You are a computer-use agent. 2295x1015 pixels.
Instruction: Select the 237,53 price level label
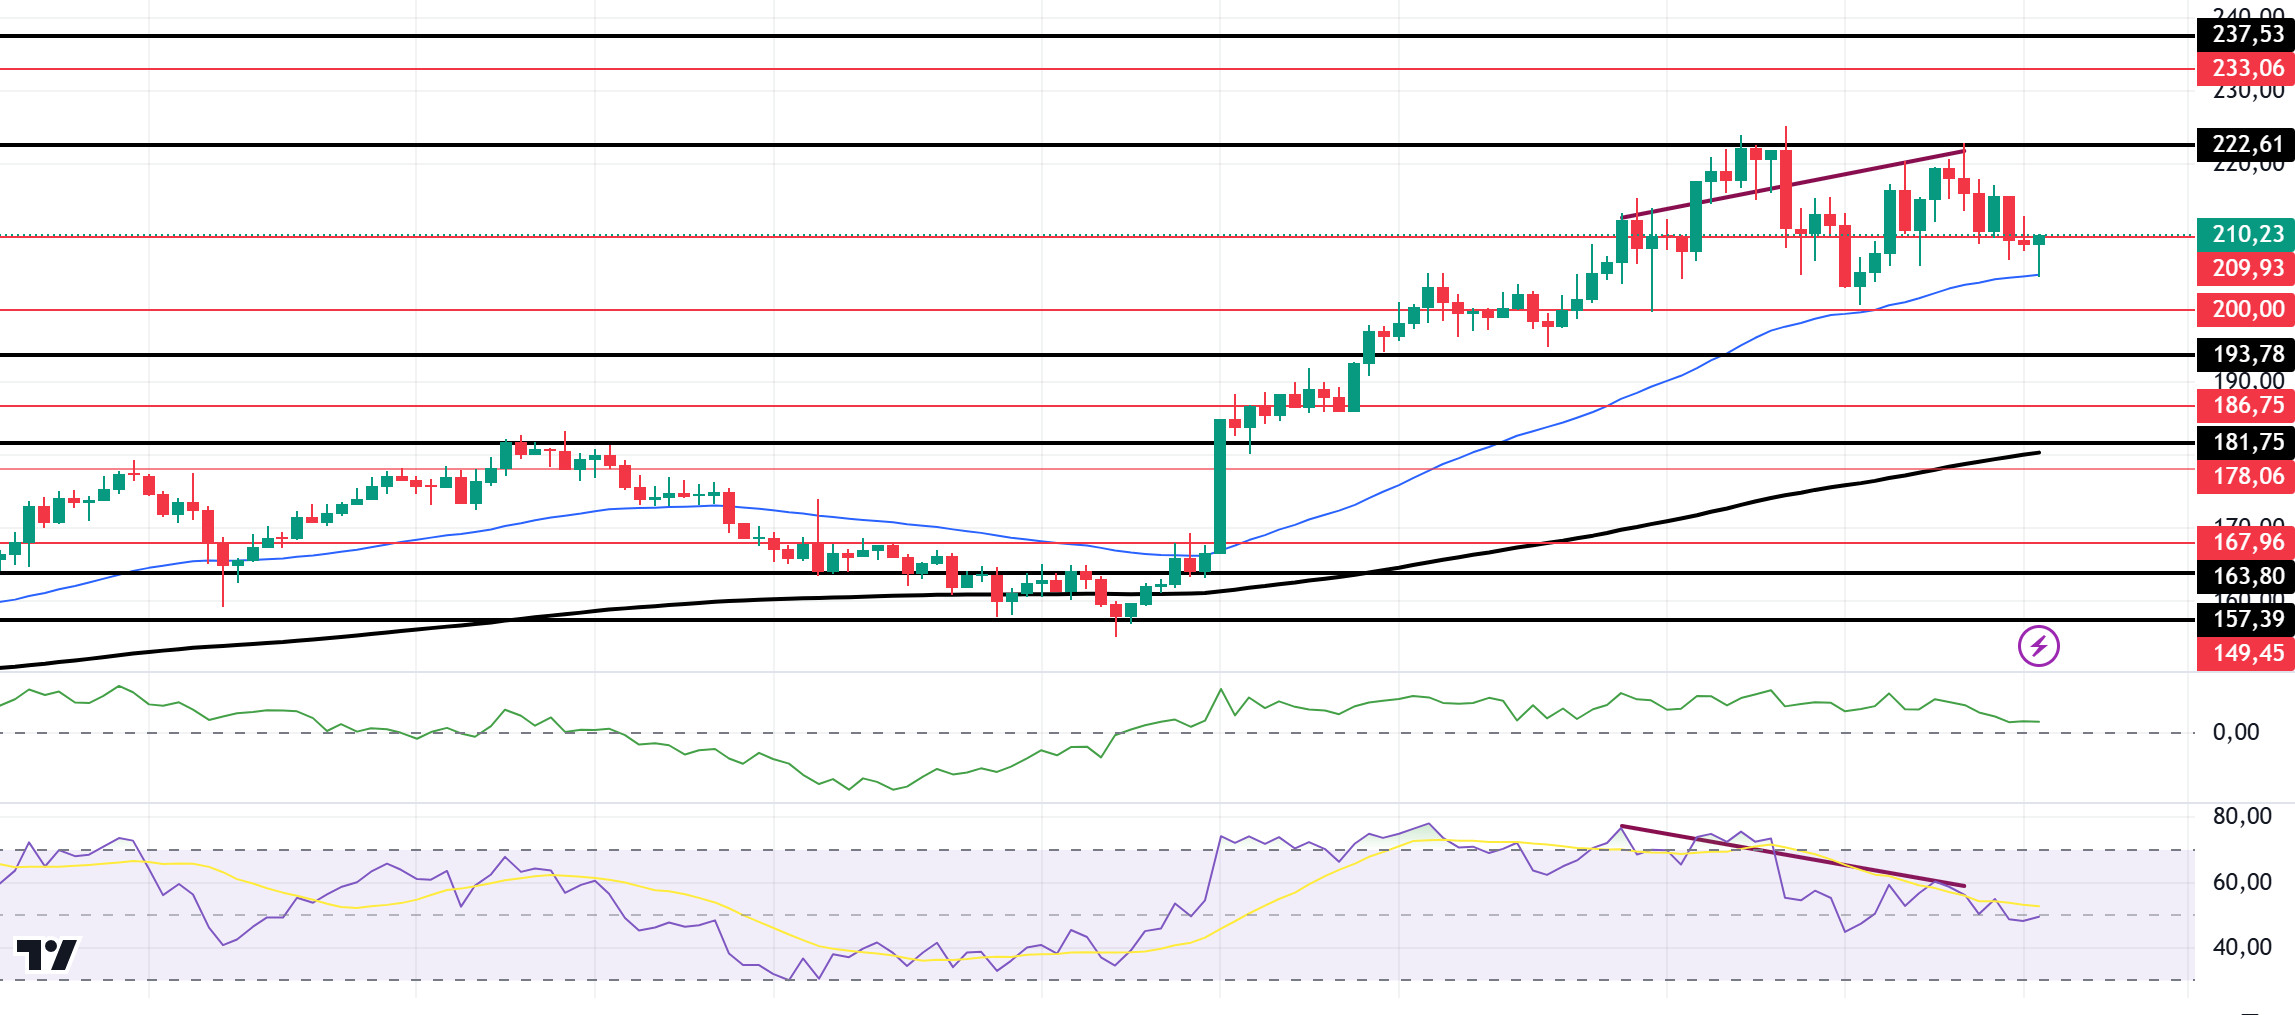click(2246, 34)
